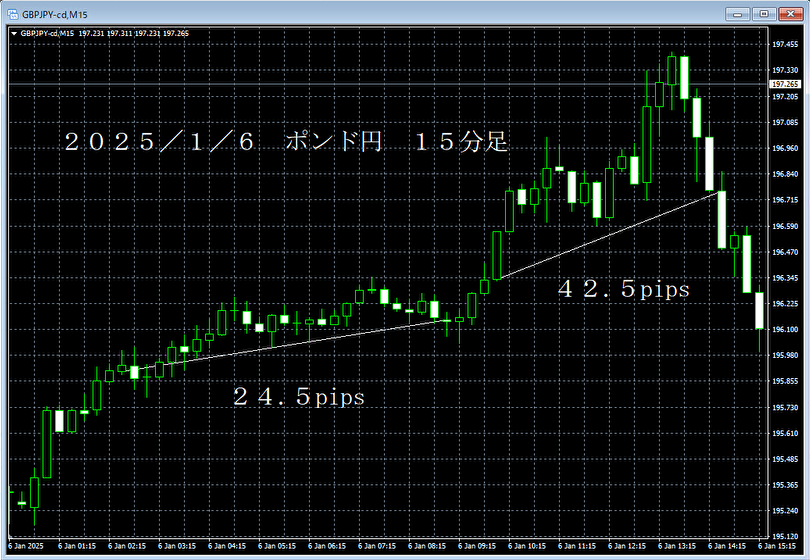810x560 pixels.
Task: Click time axis label 6 Jan 03:15
Action: coord(177,546)
